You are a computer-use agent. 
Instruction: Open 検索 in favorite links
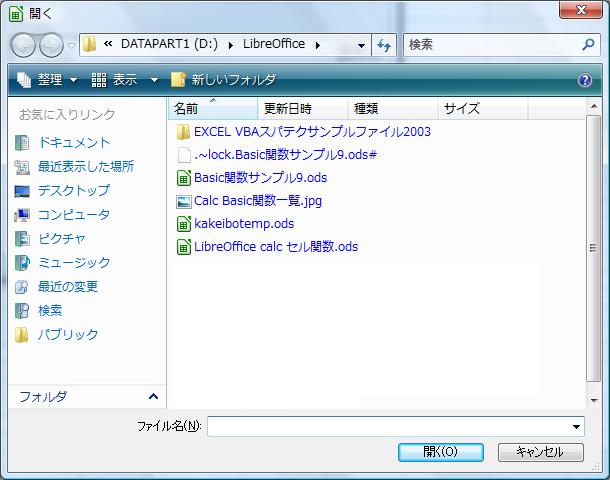(x=50, y=310)
